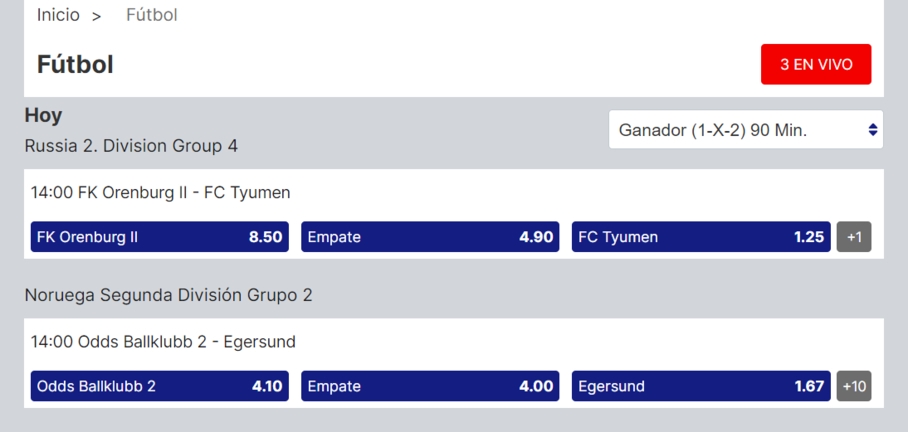
Task: Click the Fútbol breadcrumb item
Action: (x=152, y=15)
